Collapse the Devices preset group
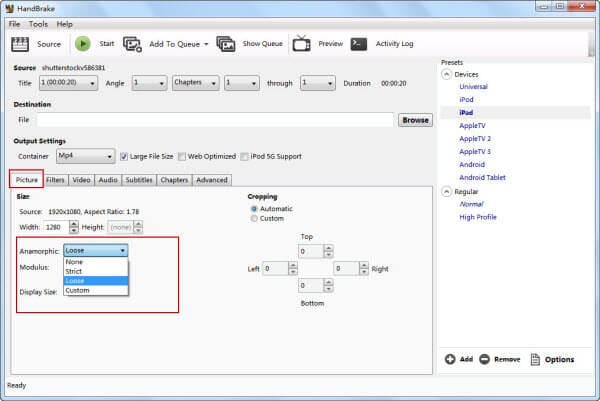600x401 pixels. coord(447,74)
